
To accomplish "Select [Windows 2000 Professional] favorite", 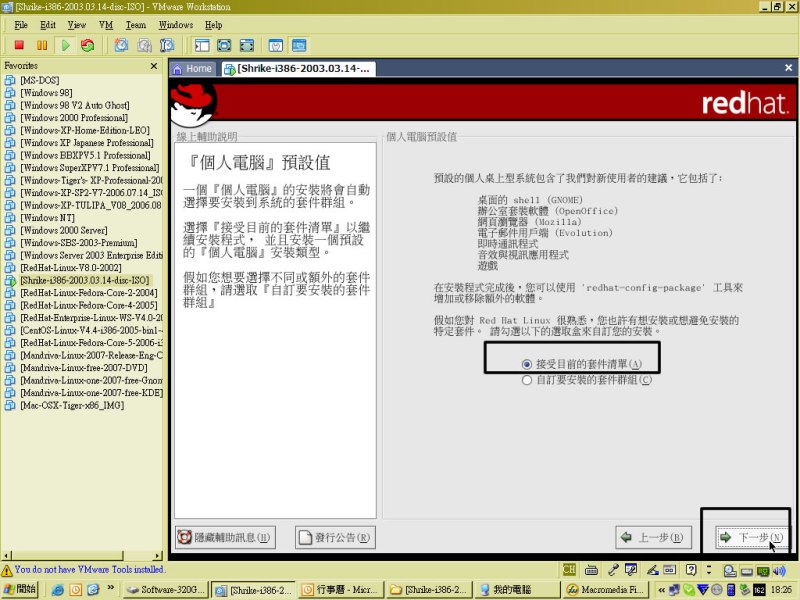I will (73, 118).
